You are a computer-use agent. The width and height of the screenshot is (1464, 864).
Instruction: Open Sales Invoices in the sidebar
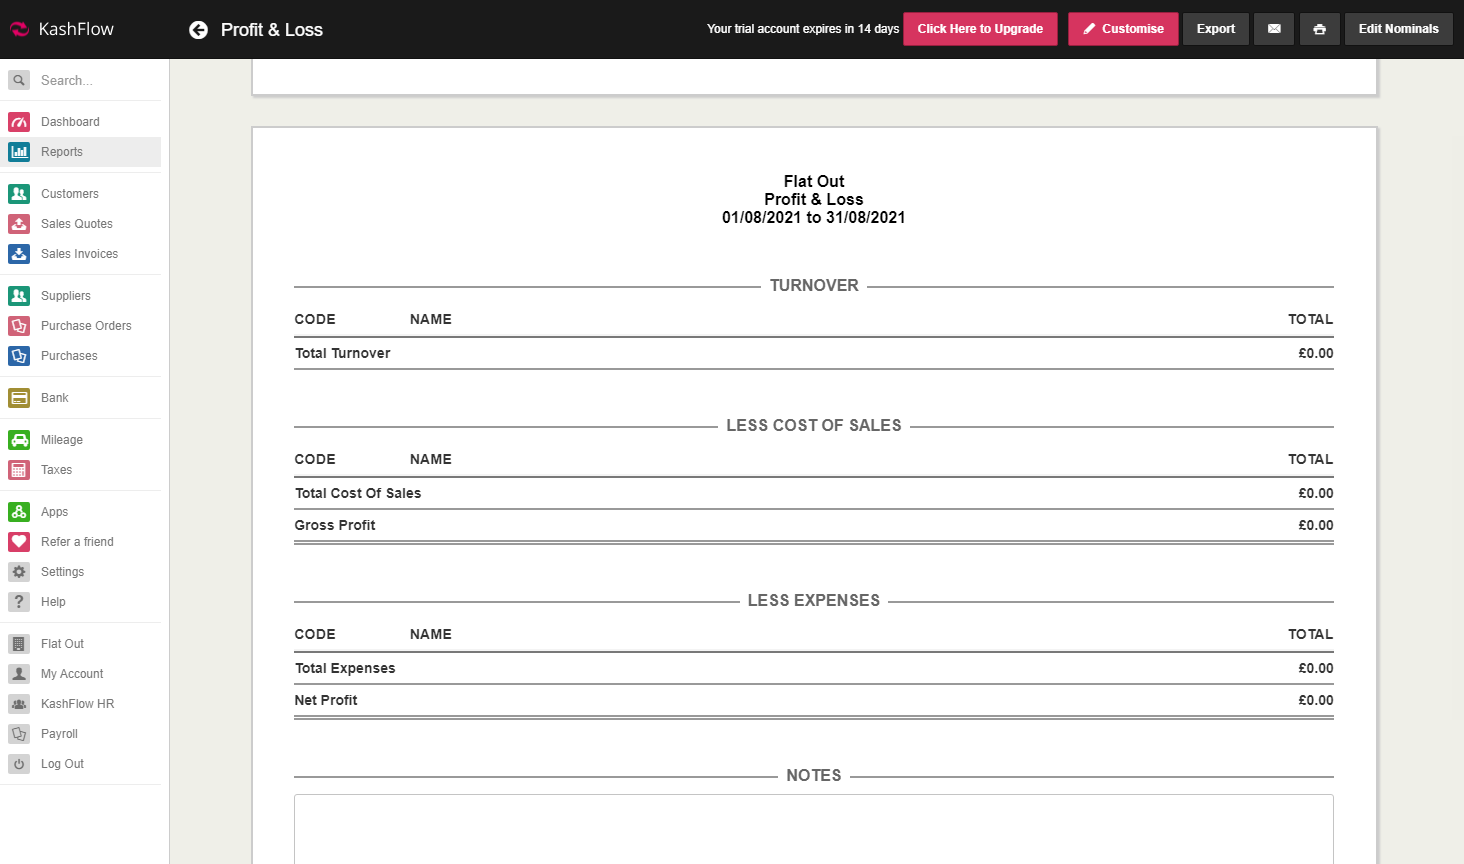tap(79, 254)
